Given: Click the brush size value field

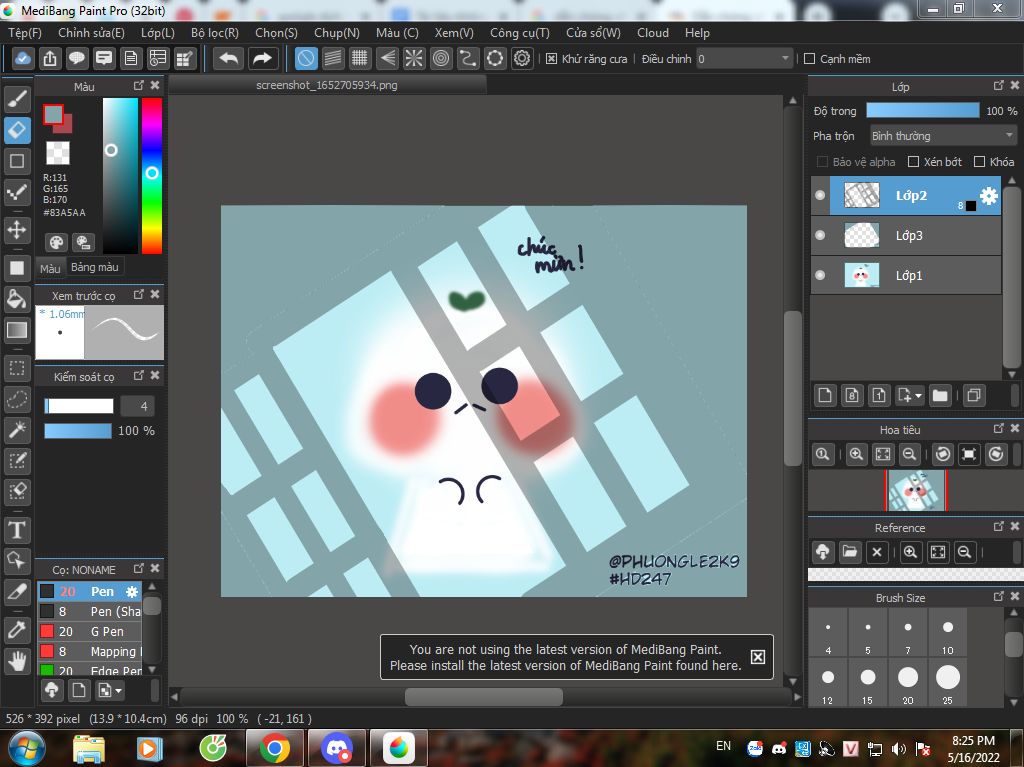Looking at the screenshot, I should (x=137, y=406).
